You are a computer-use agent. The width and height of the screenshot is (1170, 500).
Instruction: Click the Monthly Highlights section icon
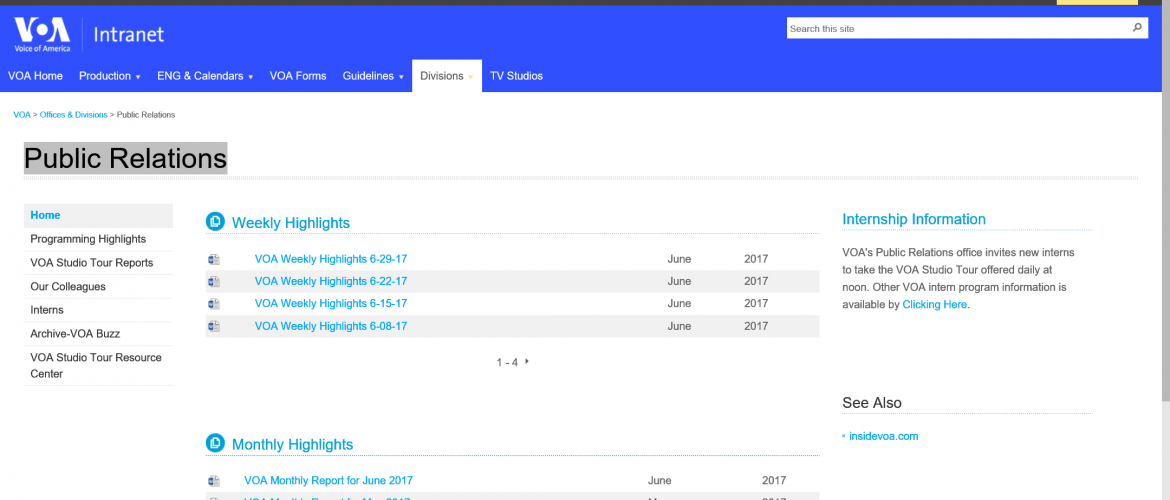tap(215, 443)
